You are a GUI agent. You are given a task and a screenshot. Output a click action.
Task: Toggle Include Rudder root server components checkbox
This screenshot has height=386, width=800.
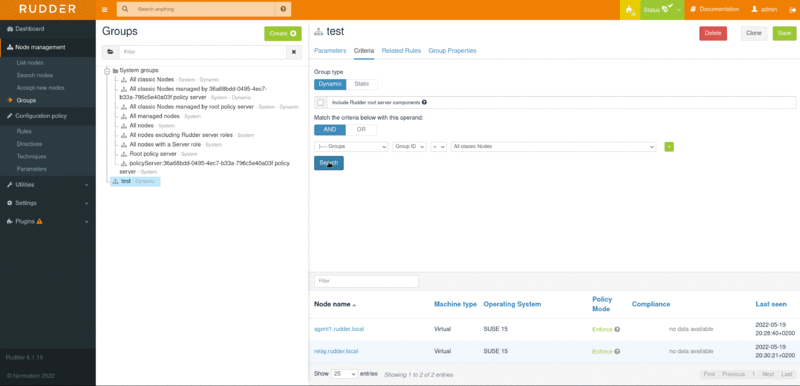pos(320,102)
